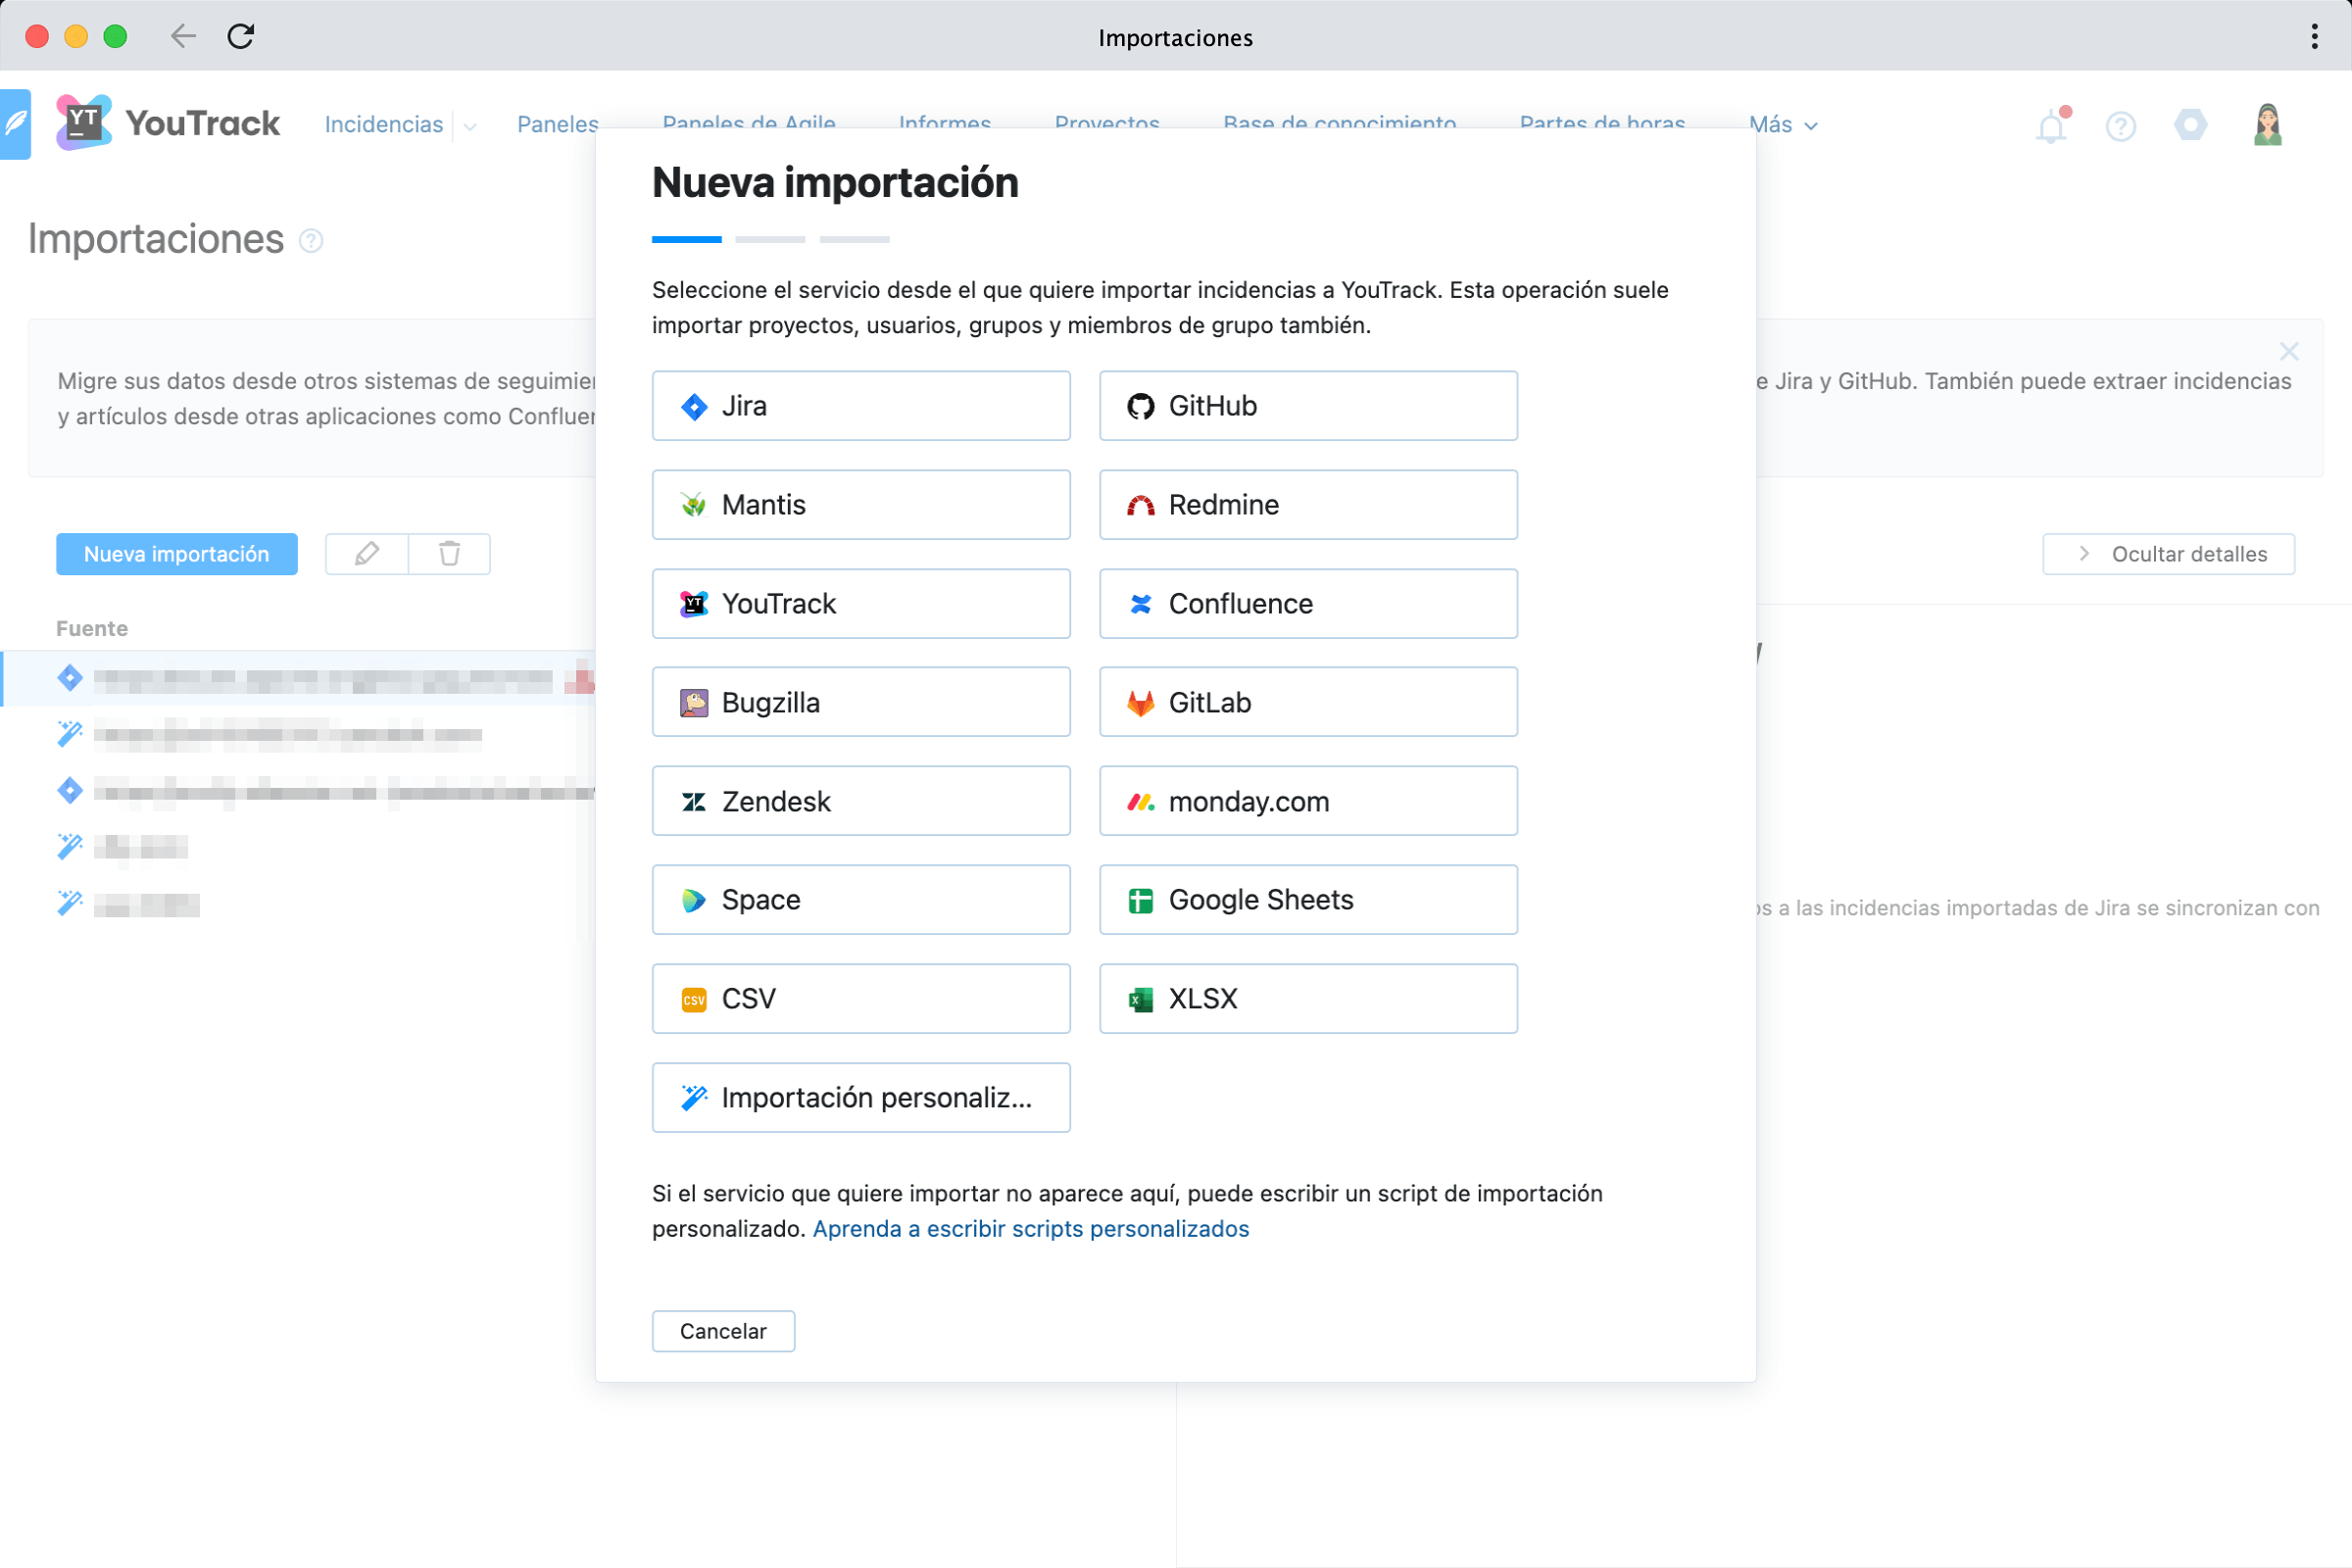2352x1568 pixels.
Task: Collapse details with Ocultar detalles
Action: point(2168,554)
